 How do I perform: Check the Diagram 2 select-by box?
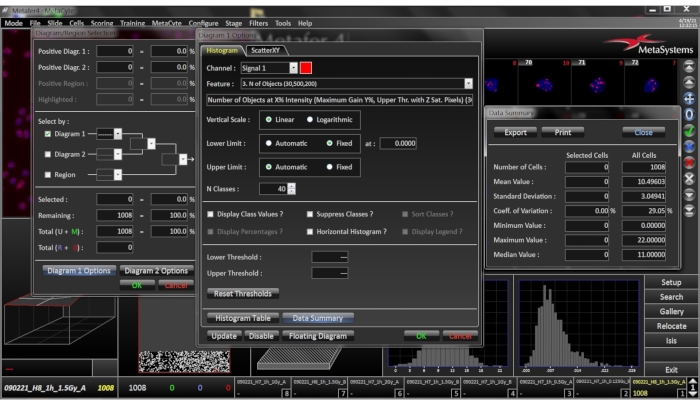pos(47,154)
